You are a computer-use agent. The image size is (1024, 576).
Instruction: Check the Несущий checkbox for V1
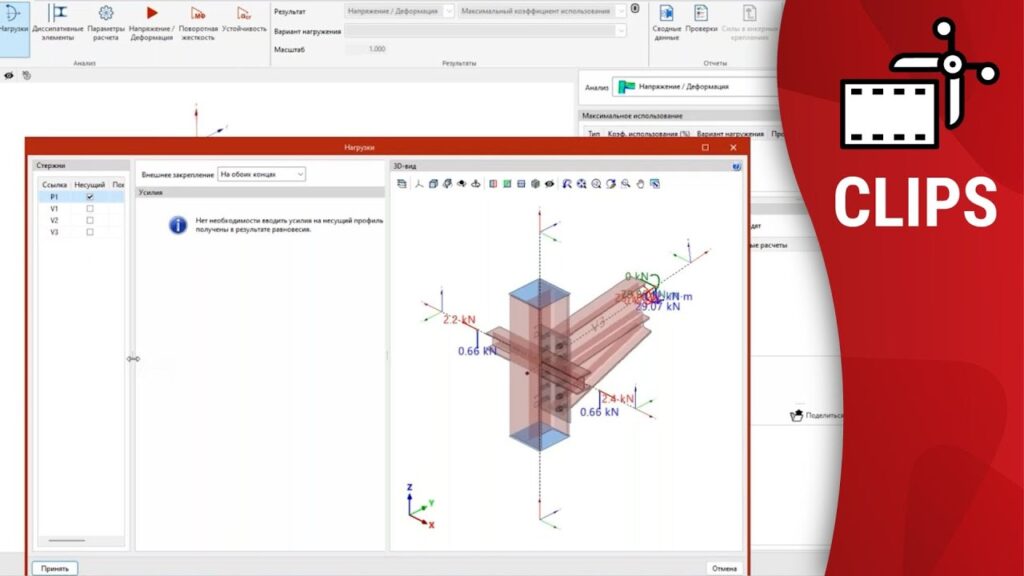point(90,209)
